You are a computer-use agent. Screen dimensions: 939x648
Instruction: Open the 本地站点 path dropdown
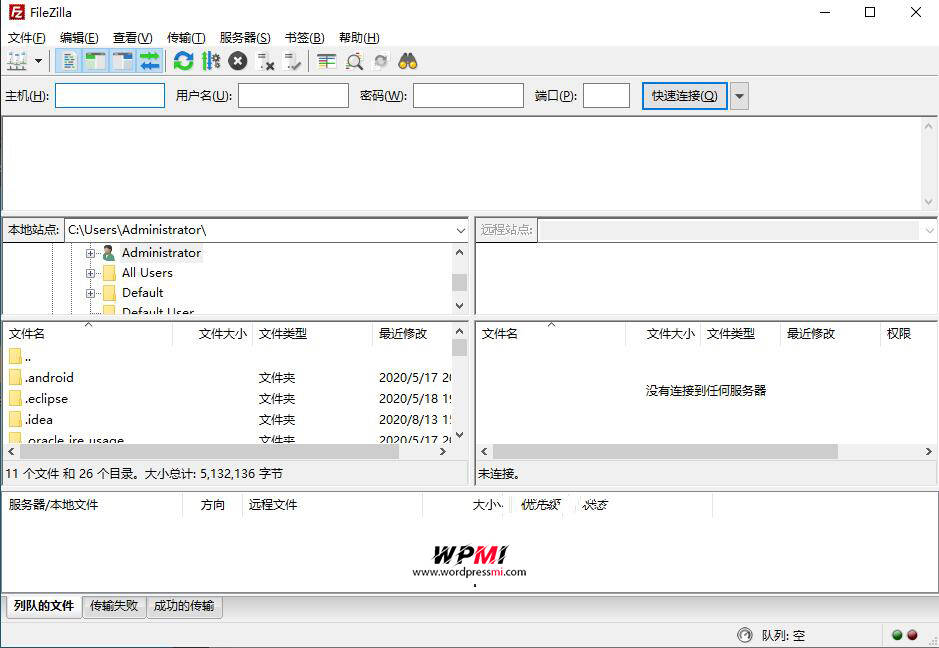click(x=461, y=229)
